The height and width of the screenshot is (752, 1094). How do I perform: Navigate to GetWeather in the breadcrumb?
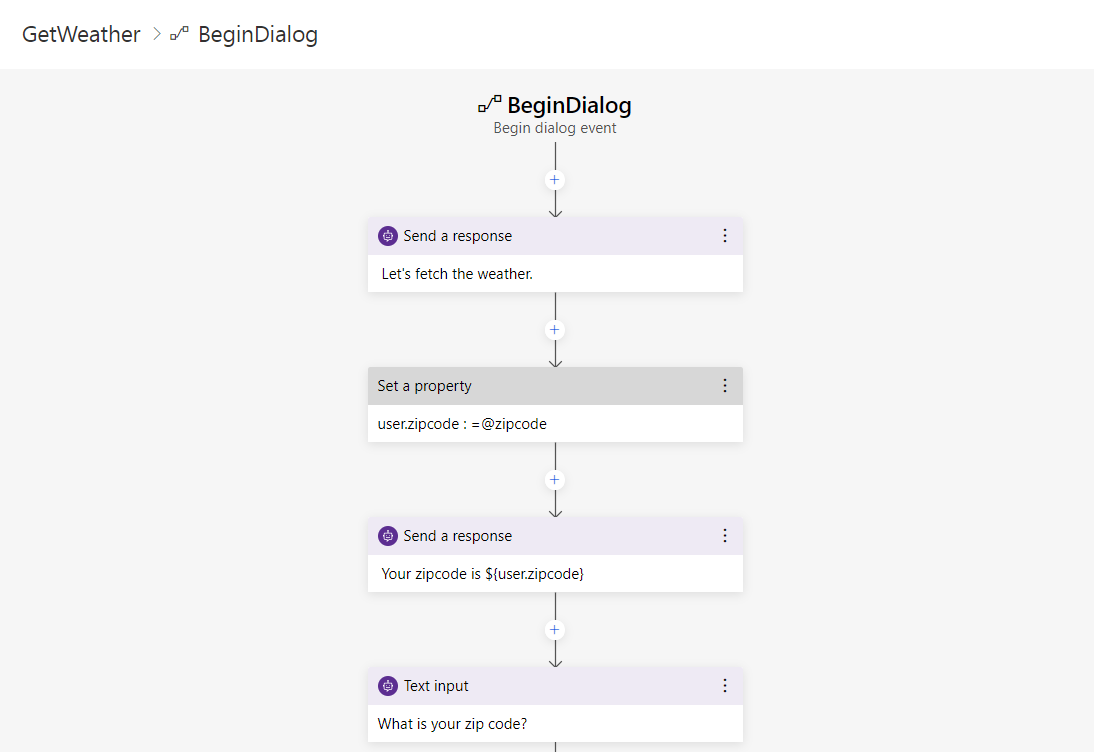81,33
